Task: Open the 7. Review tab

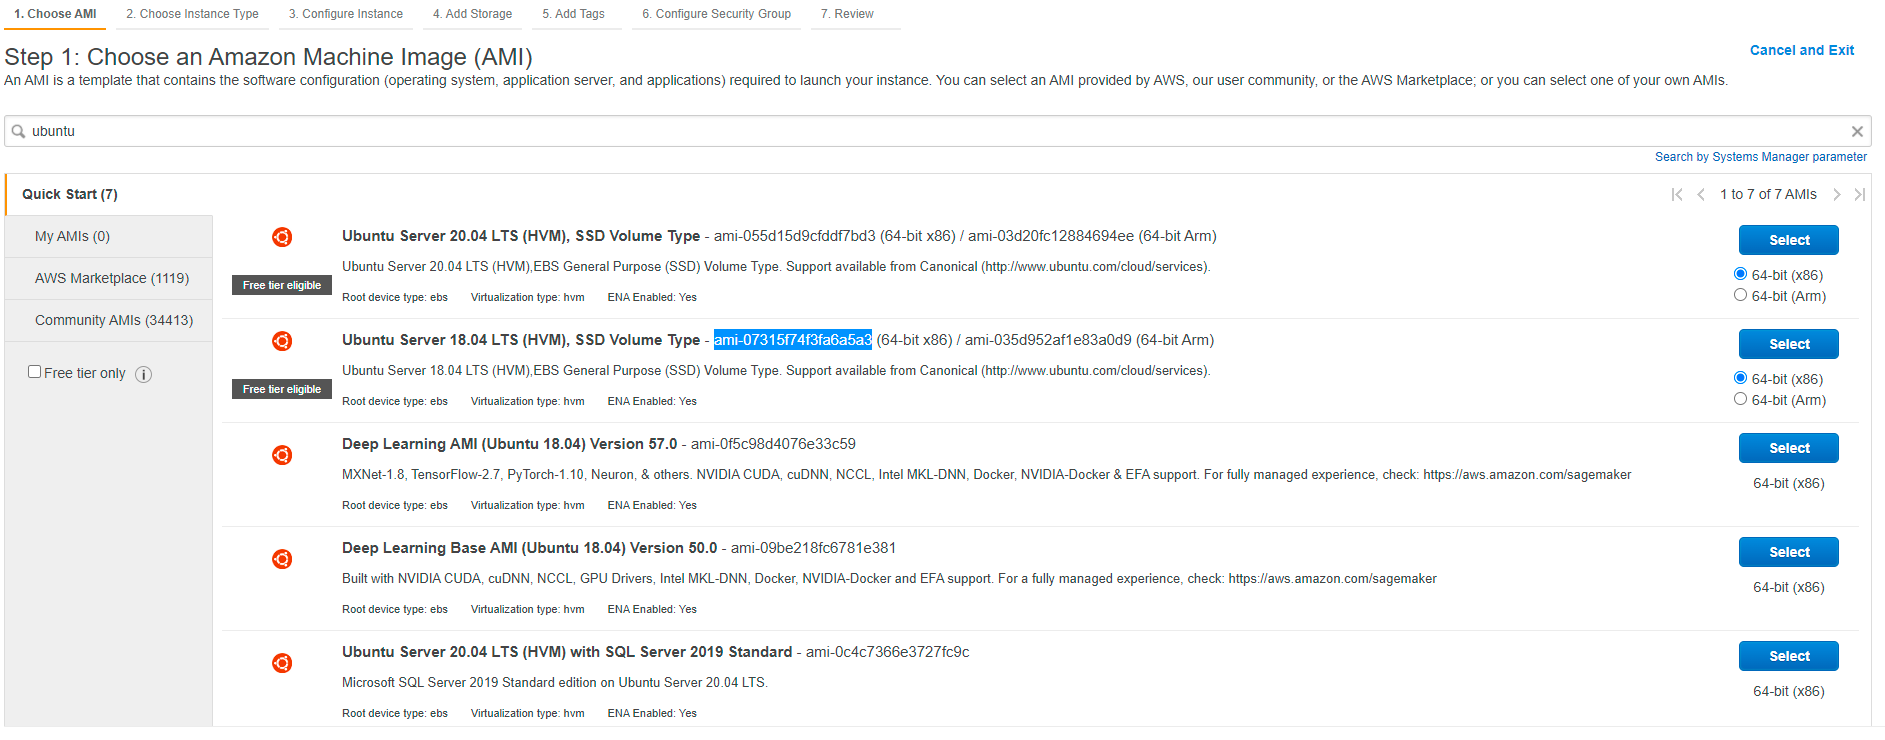Action: tap(847, 14)
